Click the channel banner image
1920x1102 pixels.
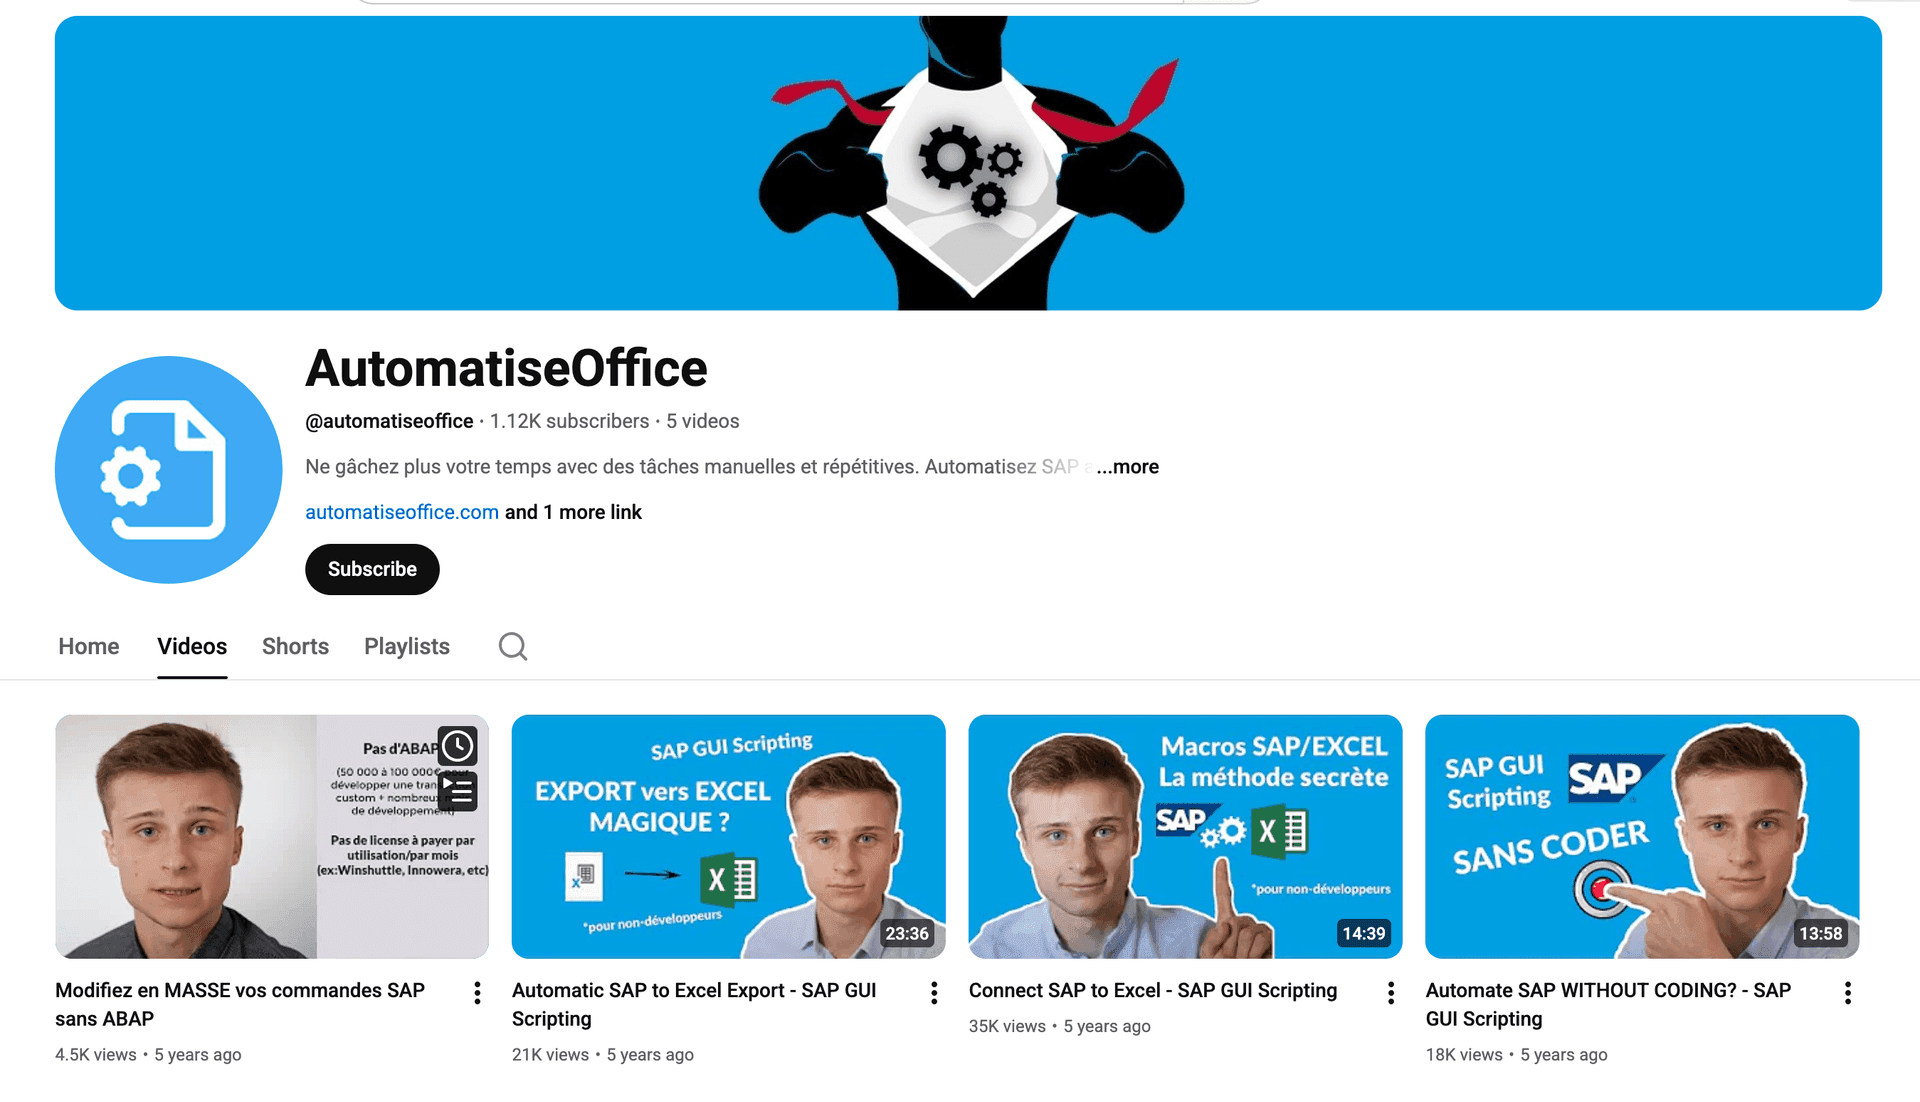968,163
